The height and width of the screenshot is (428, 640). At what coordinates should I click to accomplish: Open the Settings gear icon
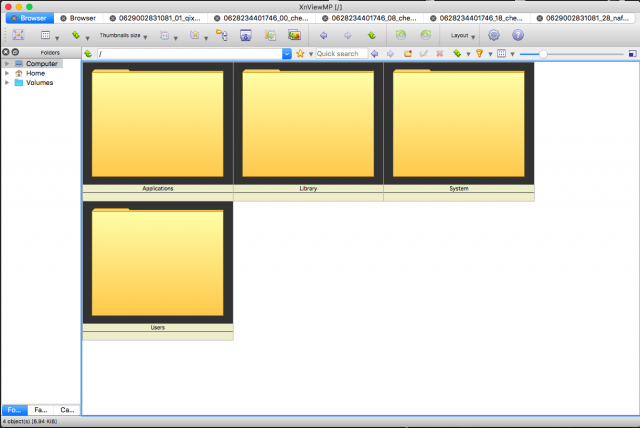[x=494, y=35]
